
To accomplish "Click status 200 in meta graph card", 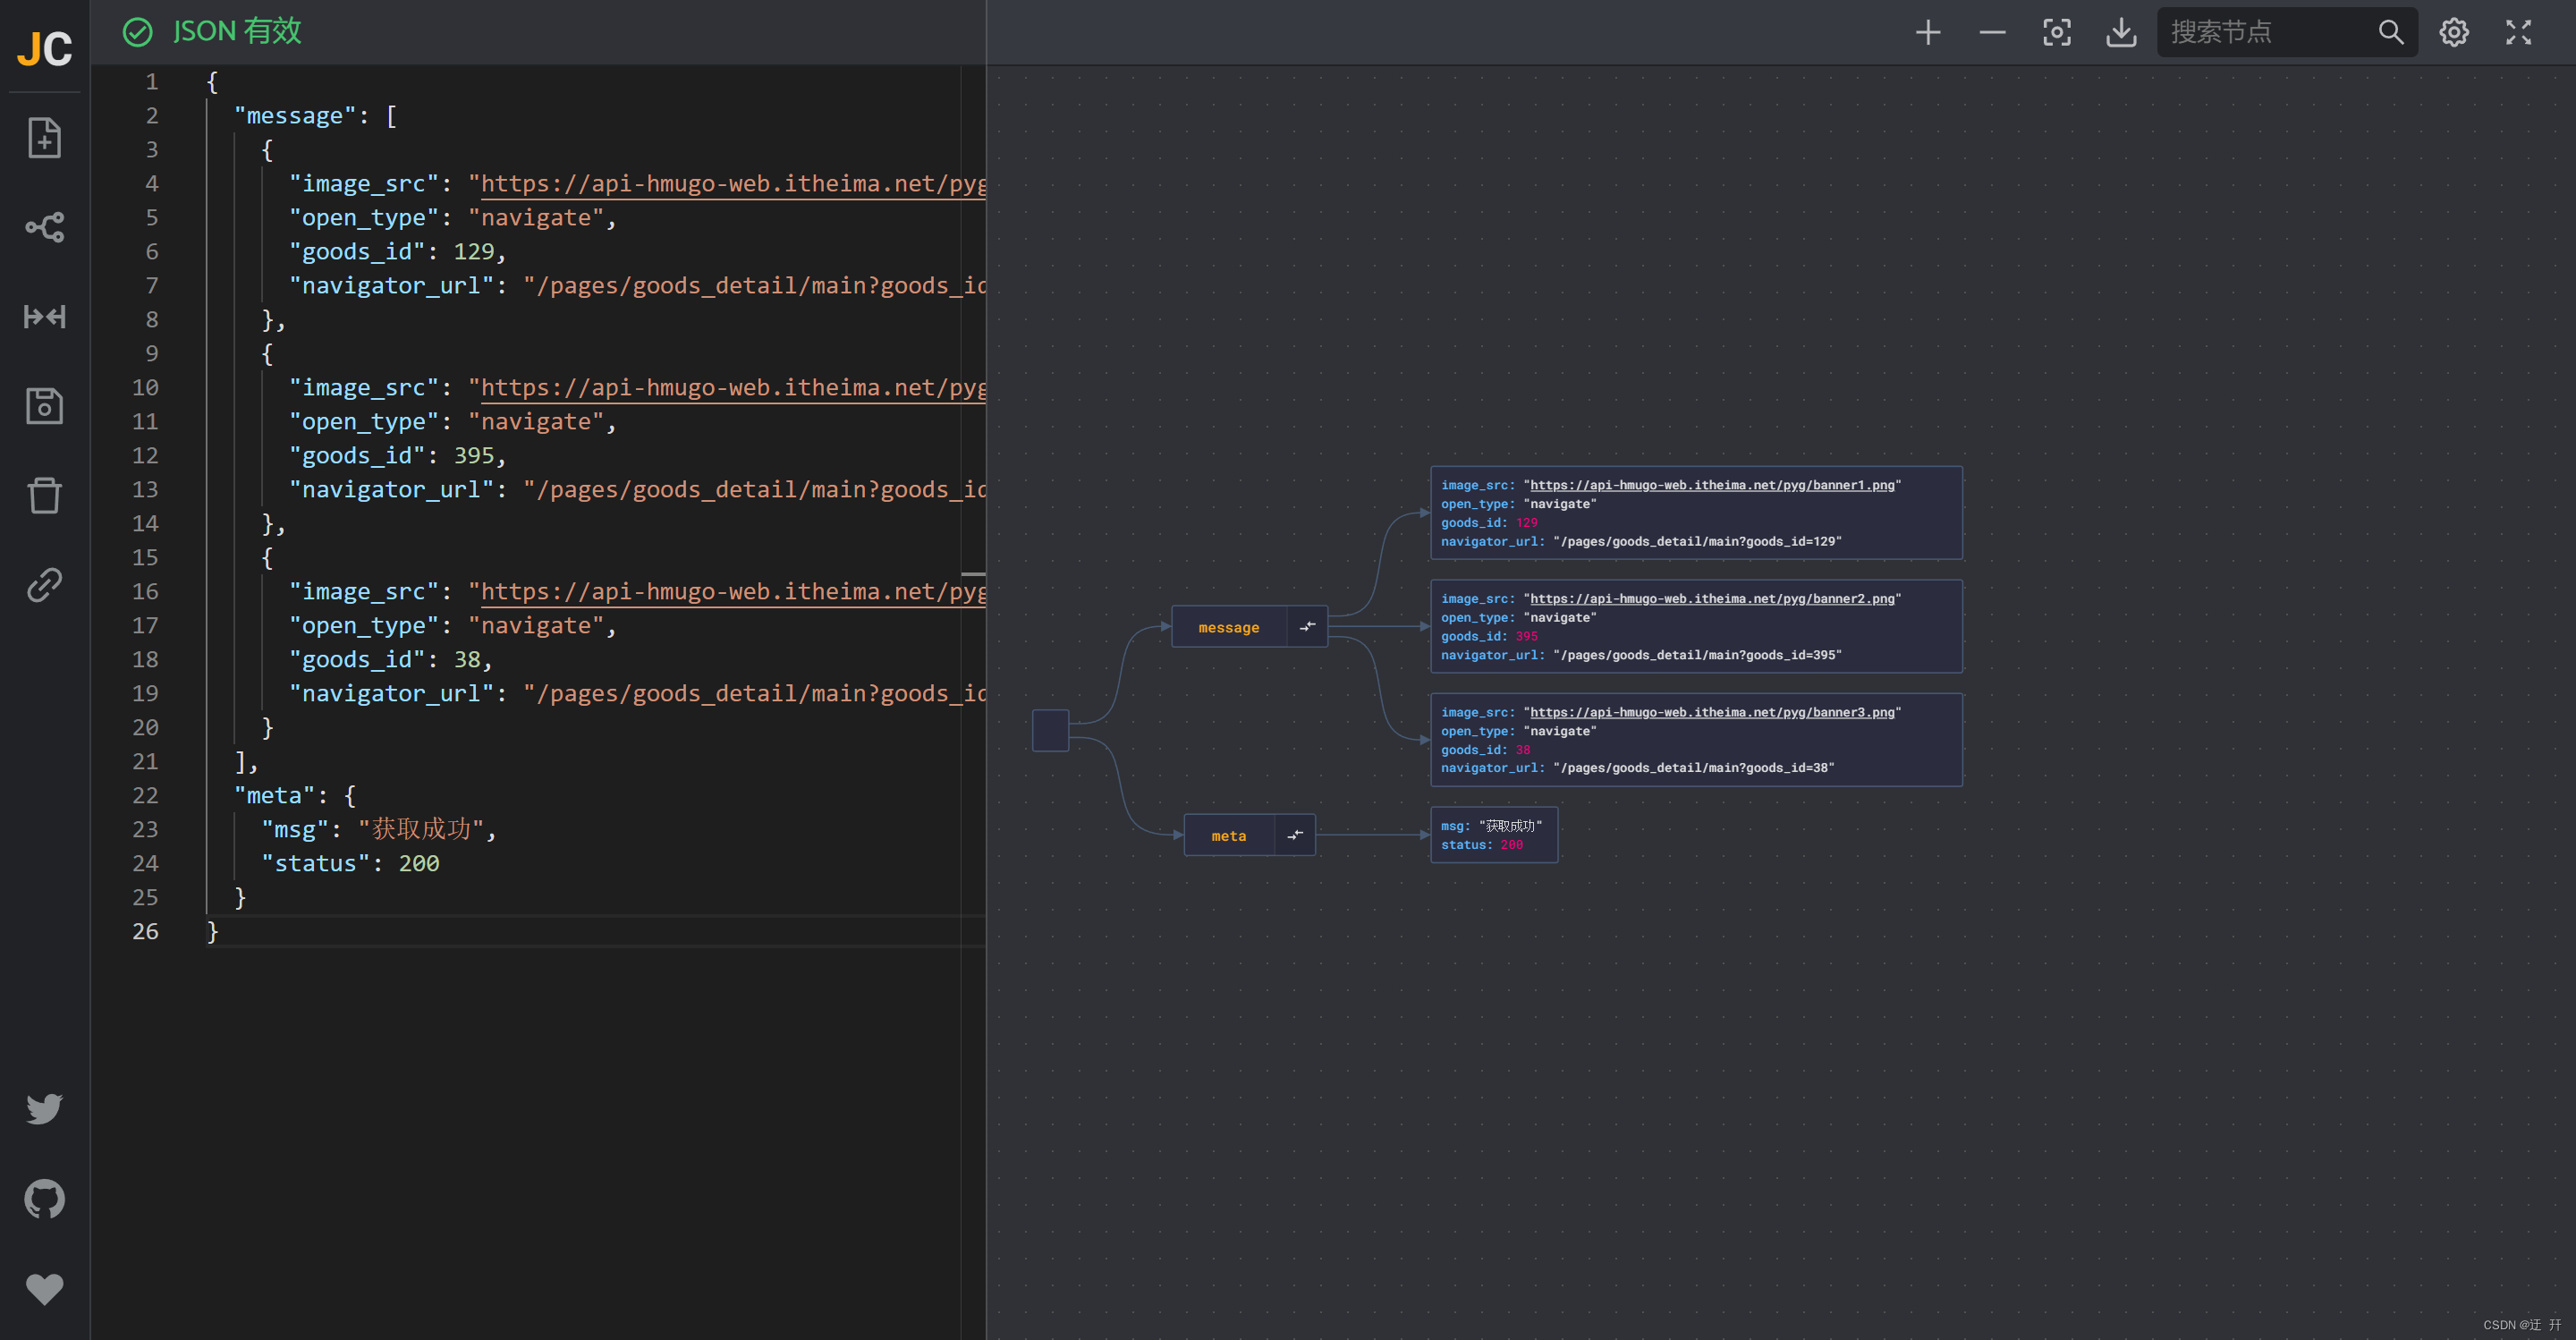I will (1511, 844).
